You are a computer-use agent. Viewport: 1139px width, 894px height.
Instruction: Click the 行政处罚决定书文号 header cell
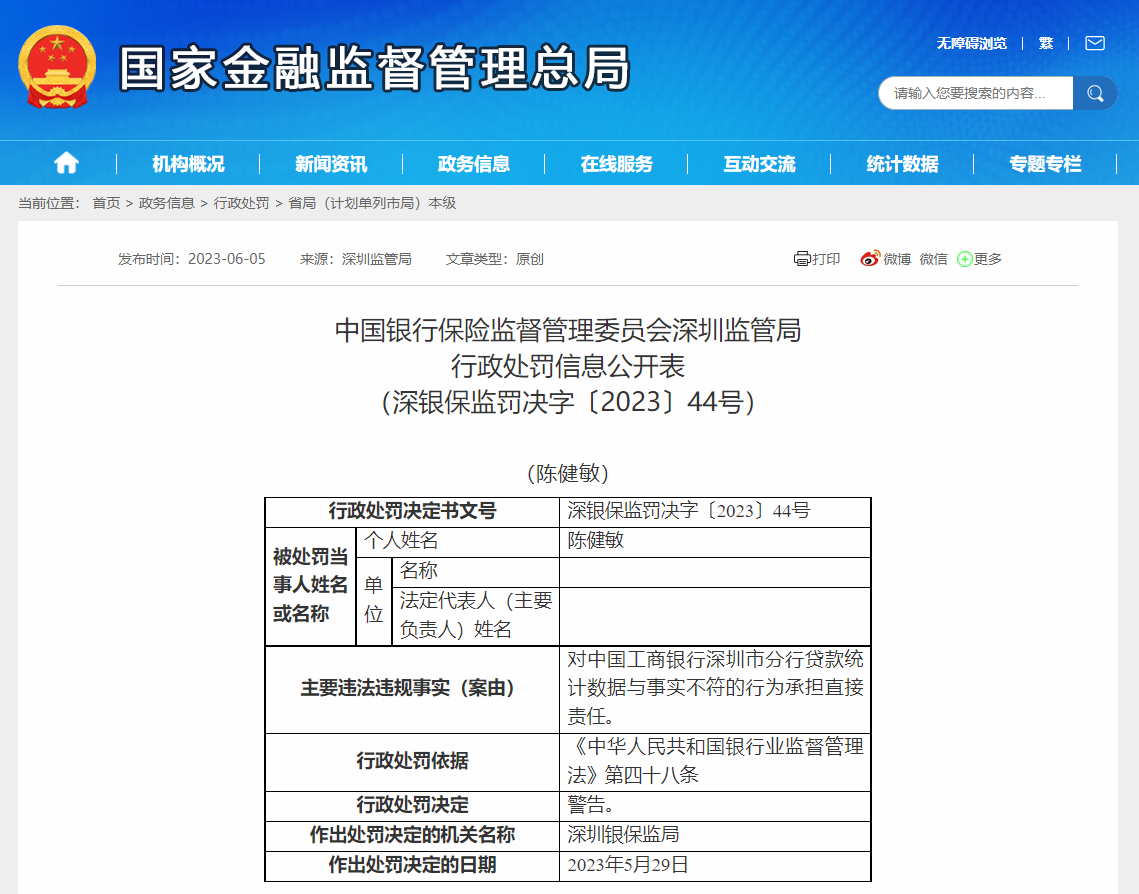[412, 512]
